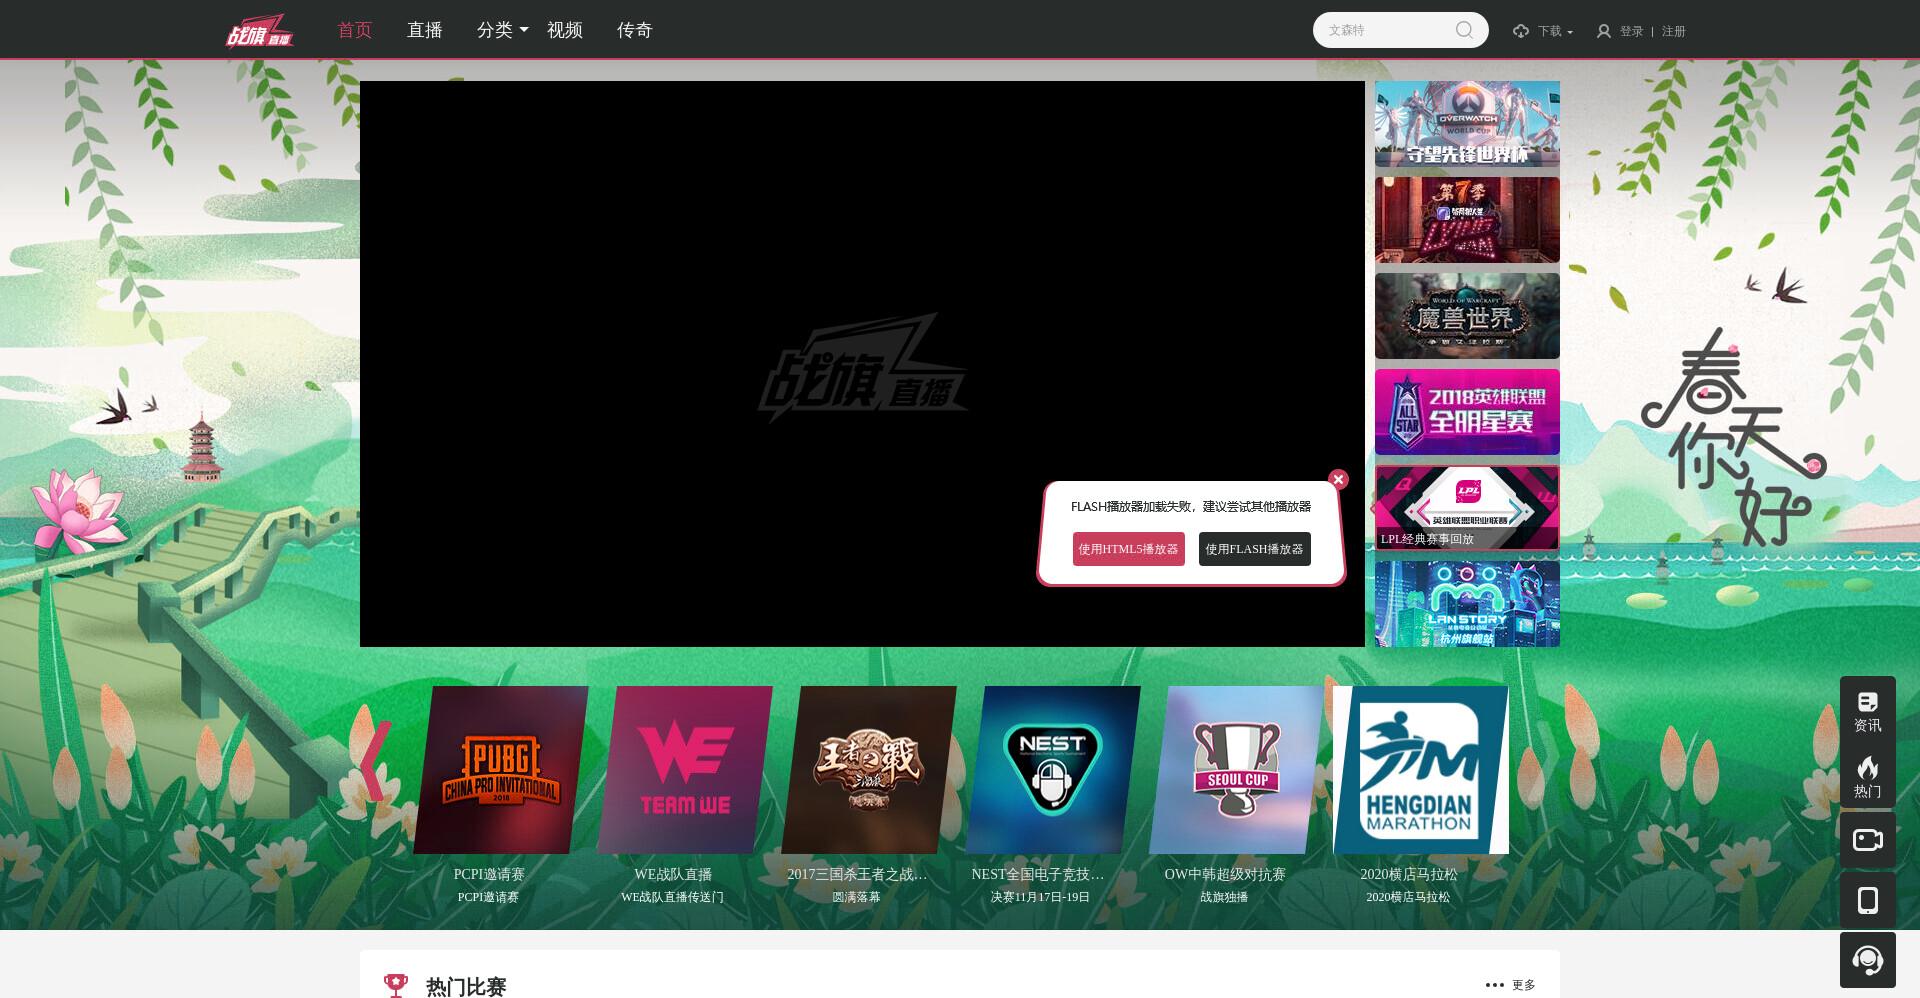
Task: Close the Flash player failure popup
Action: (1338, 480)
